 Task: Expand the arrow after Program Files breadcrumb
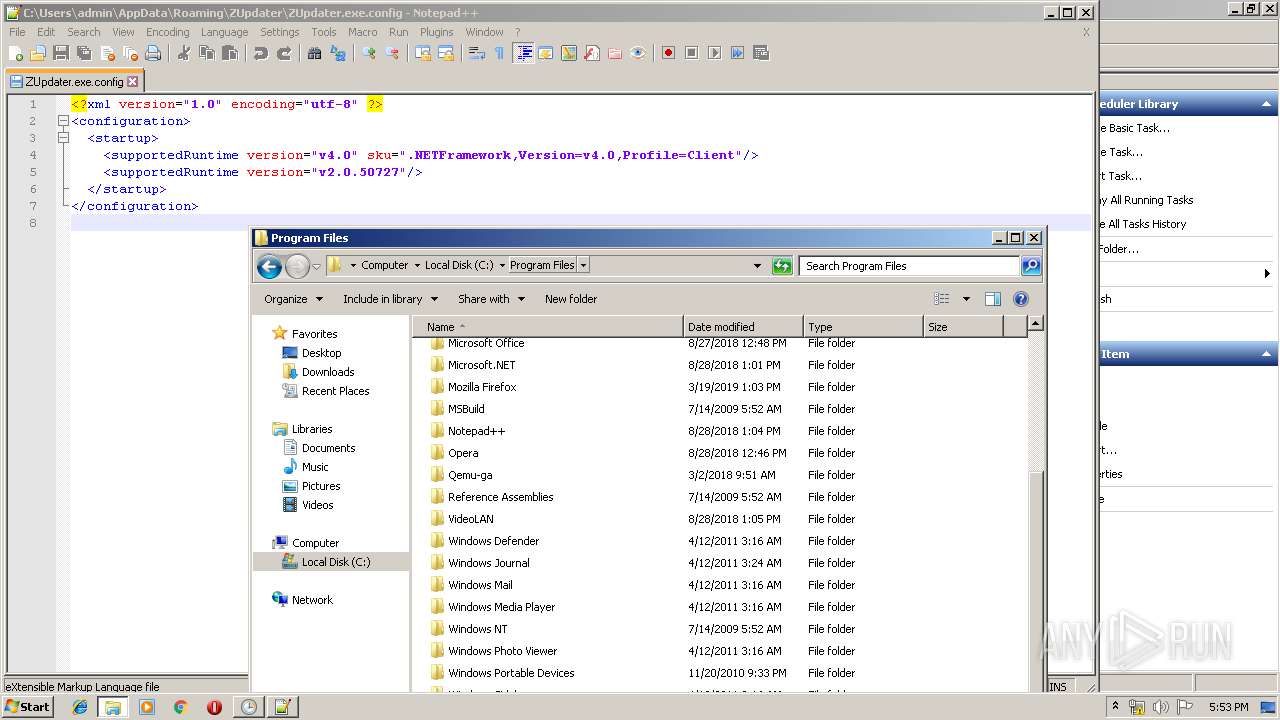point(584,266)
